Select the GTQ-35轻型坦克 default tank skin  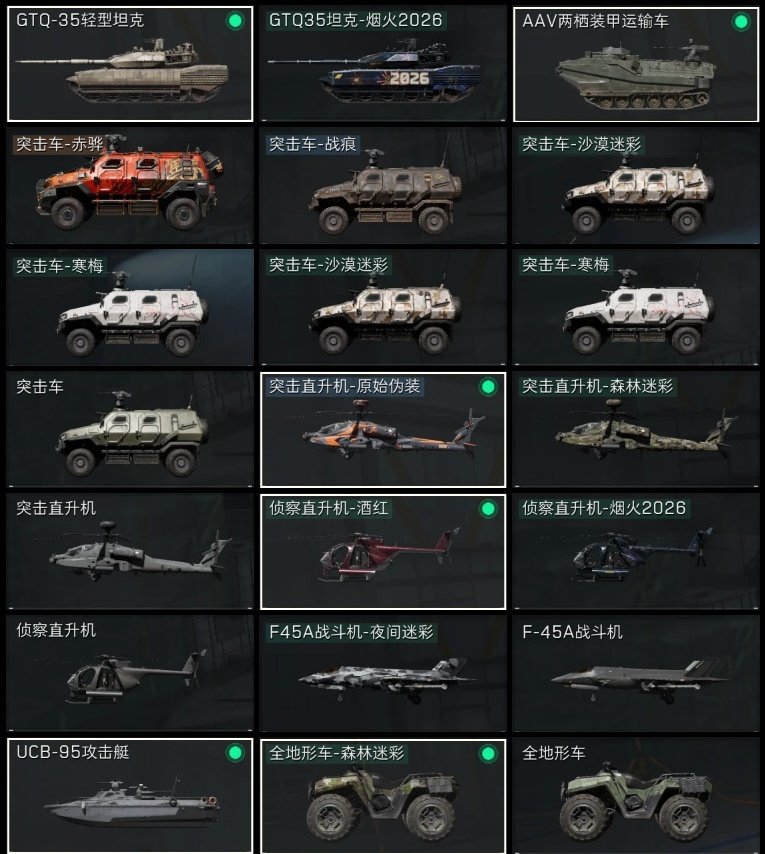coord(130,64)
